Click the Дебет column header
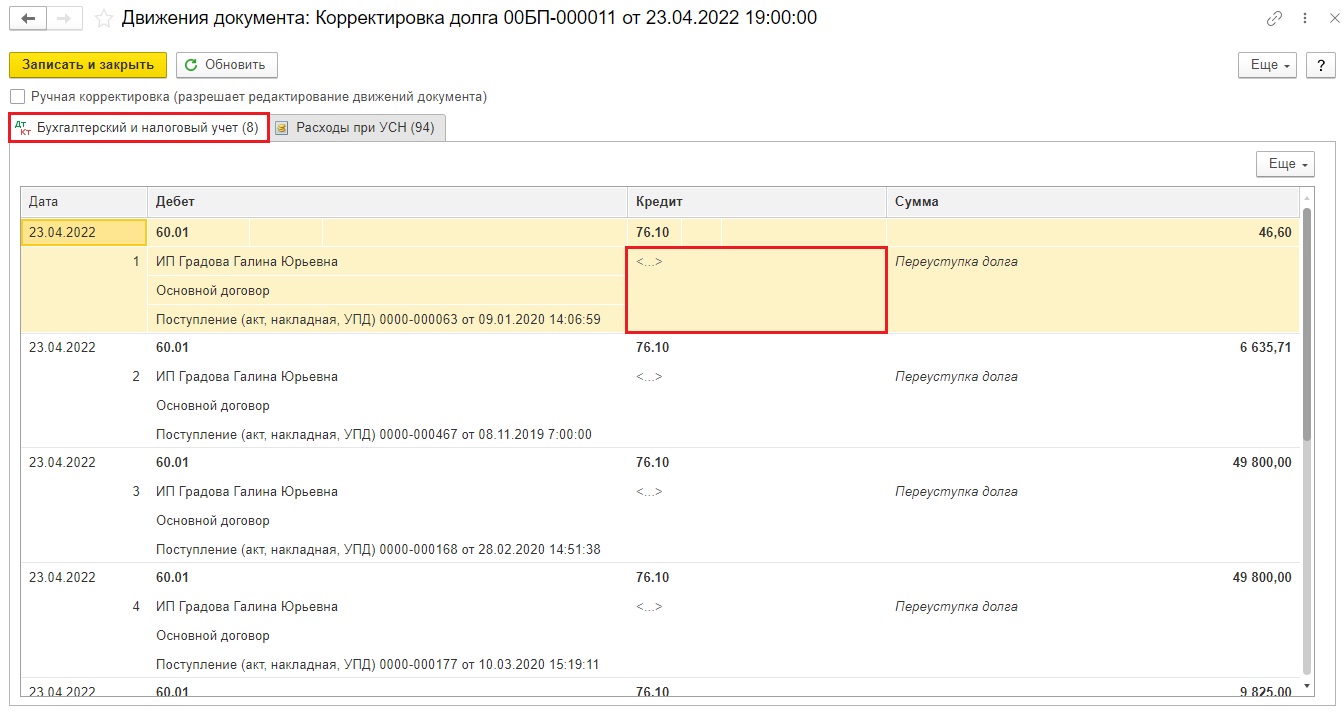 point(387,202)
